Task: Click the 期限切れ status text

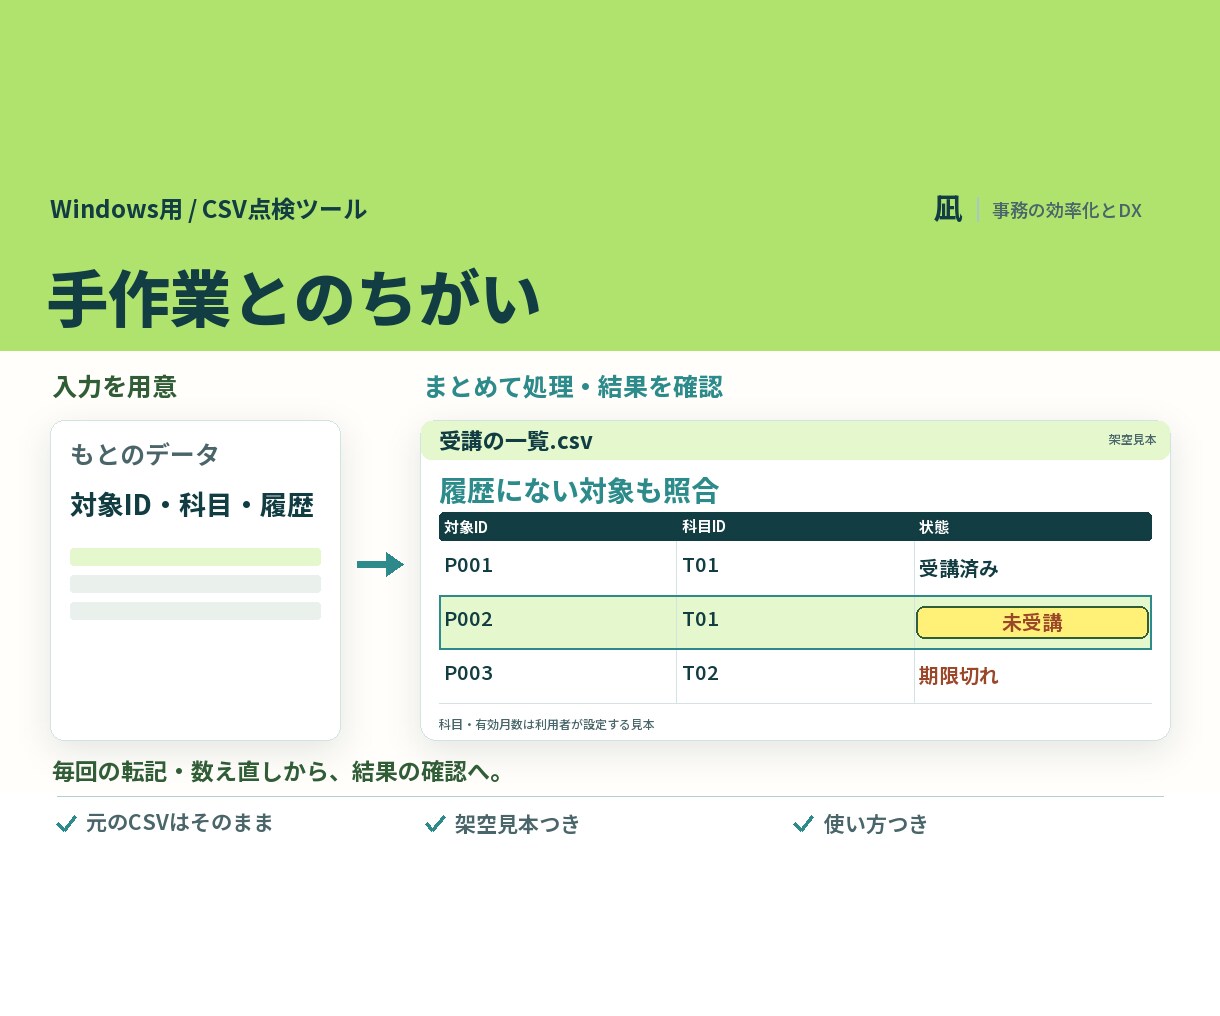Action: tap(959, 676)
